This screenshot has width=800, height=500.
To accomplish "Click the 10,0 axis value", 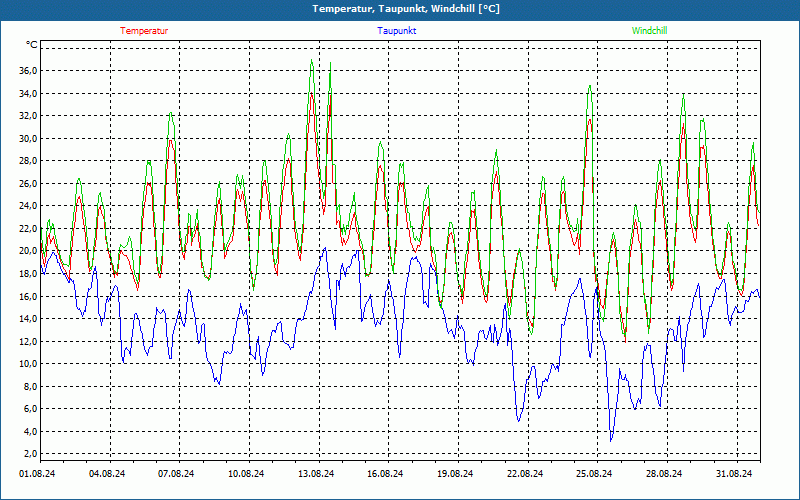I will click(28, 363).
